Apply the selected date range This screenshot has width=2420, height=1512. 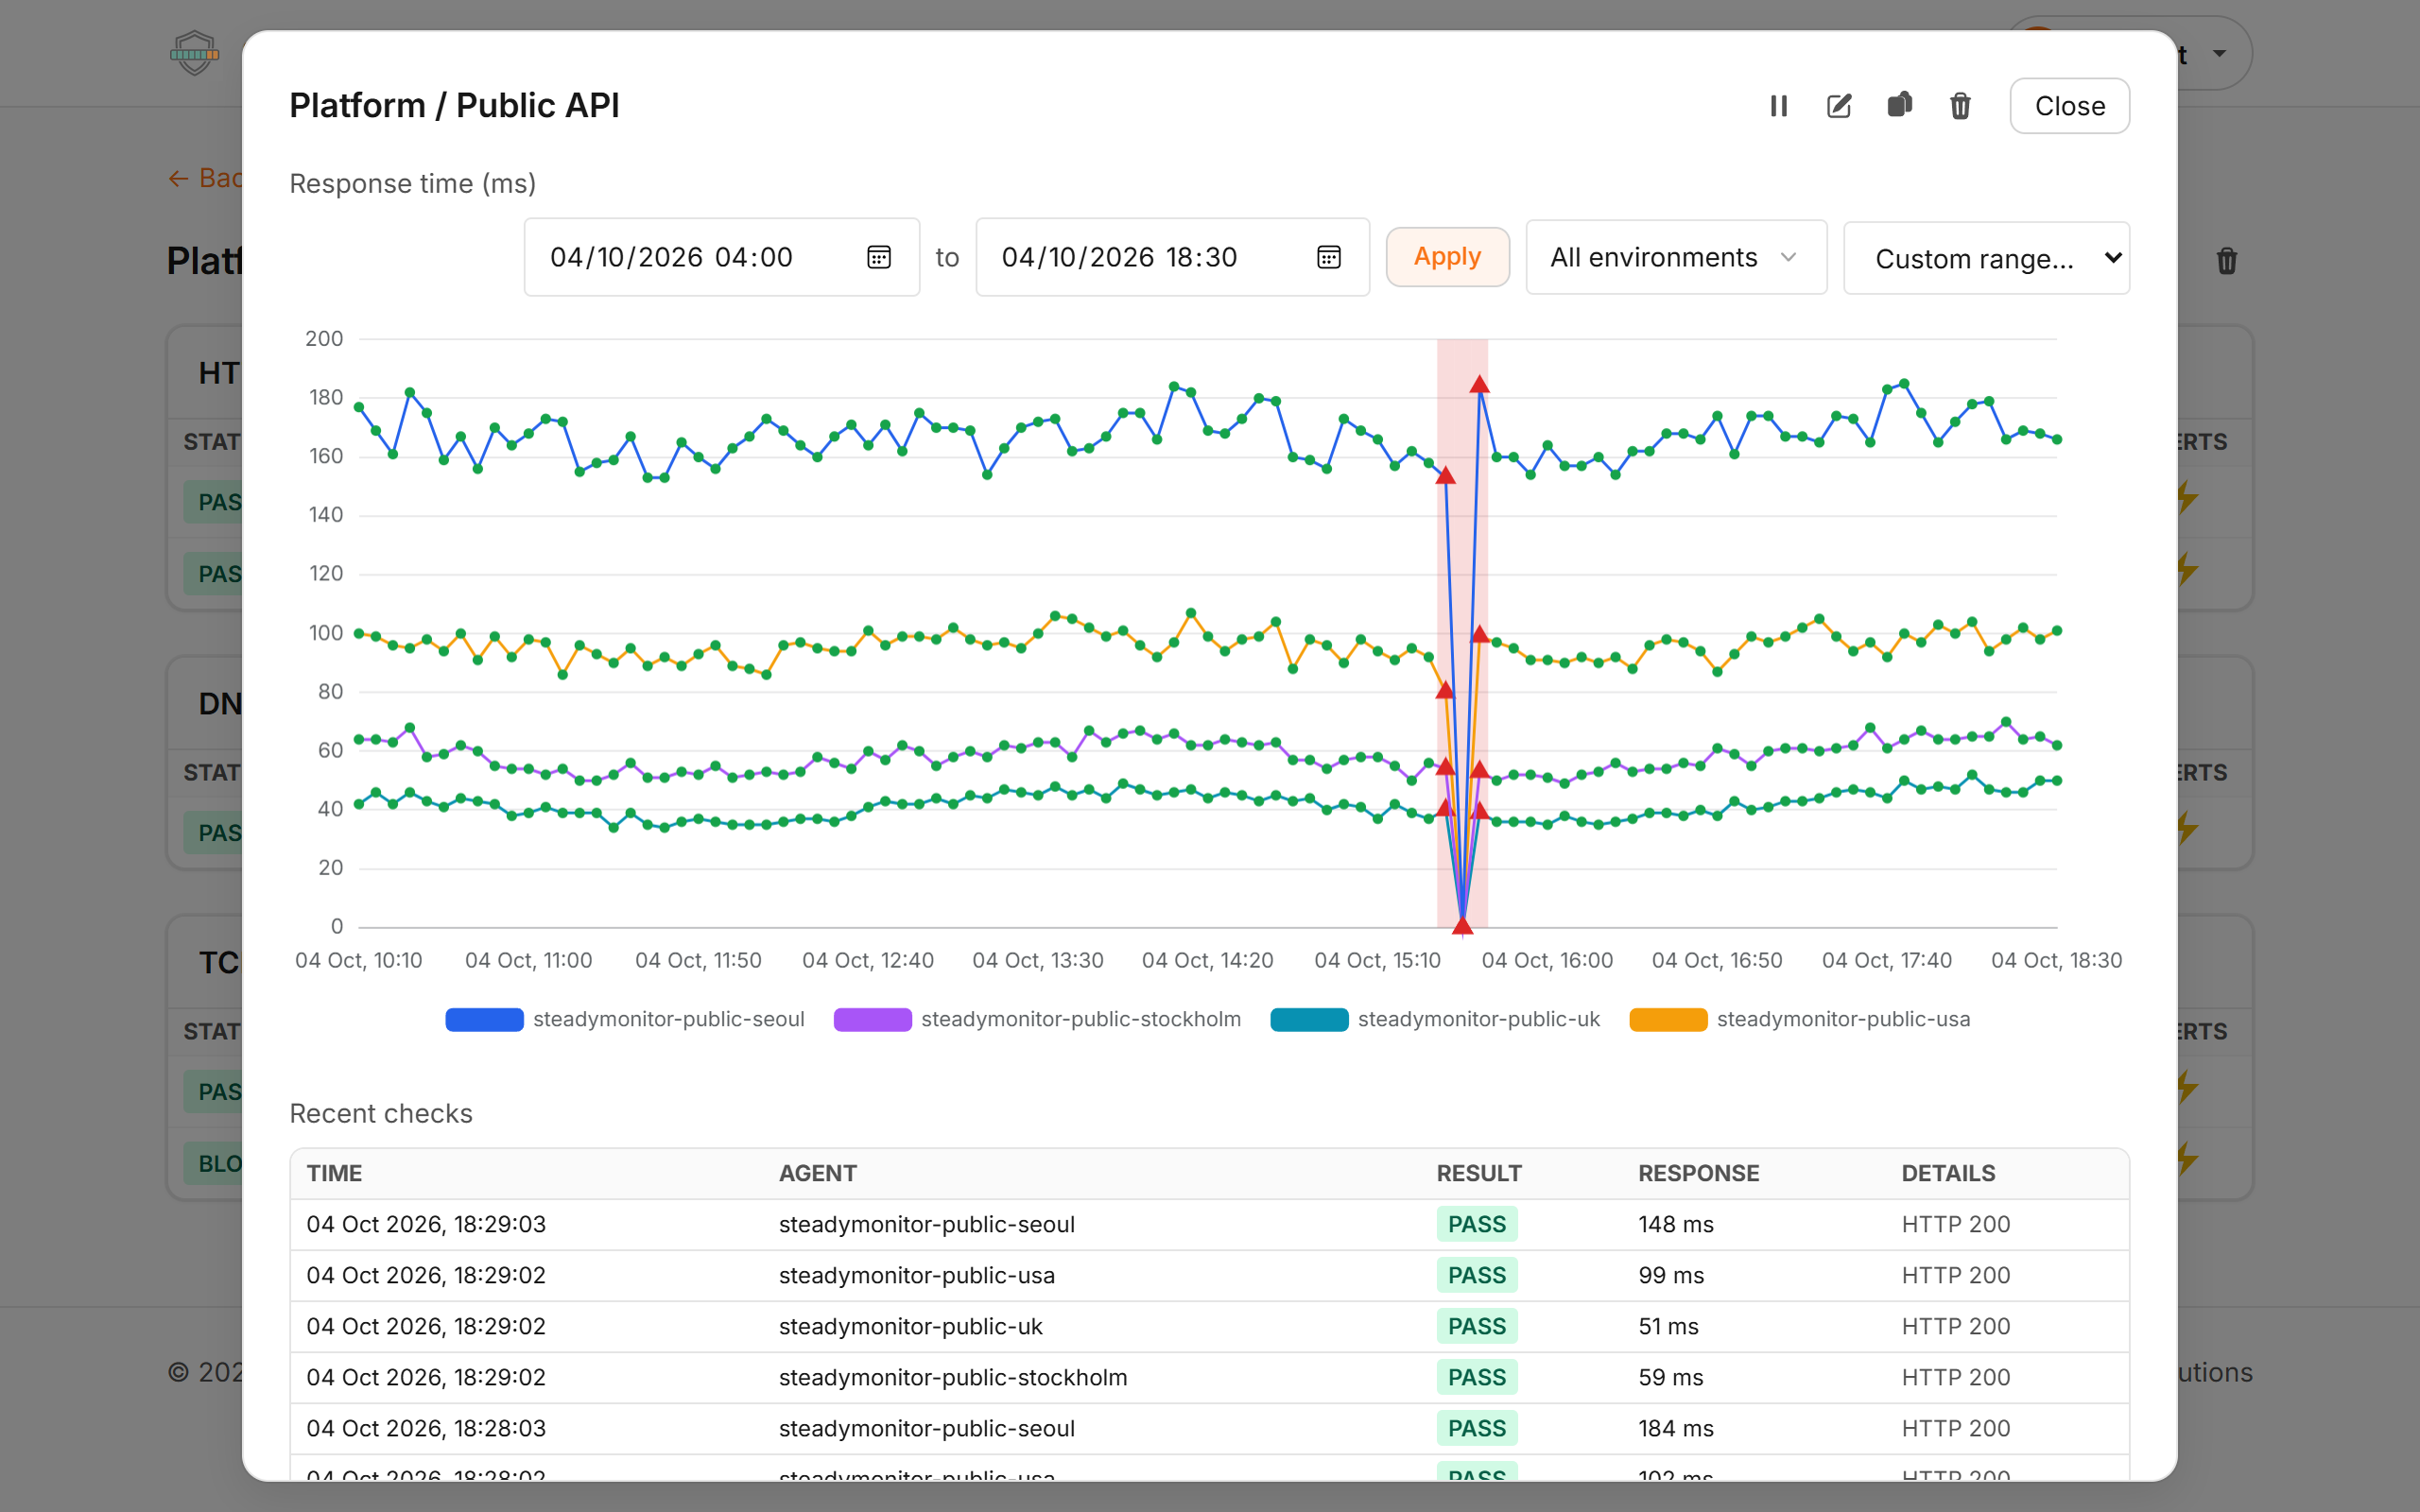click(x=1447, y=257)
